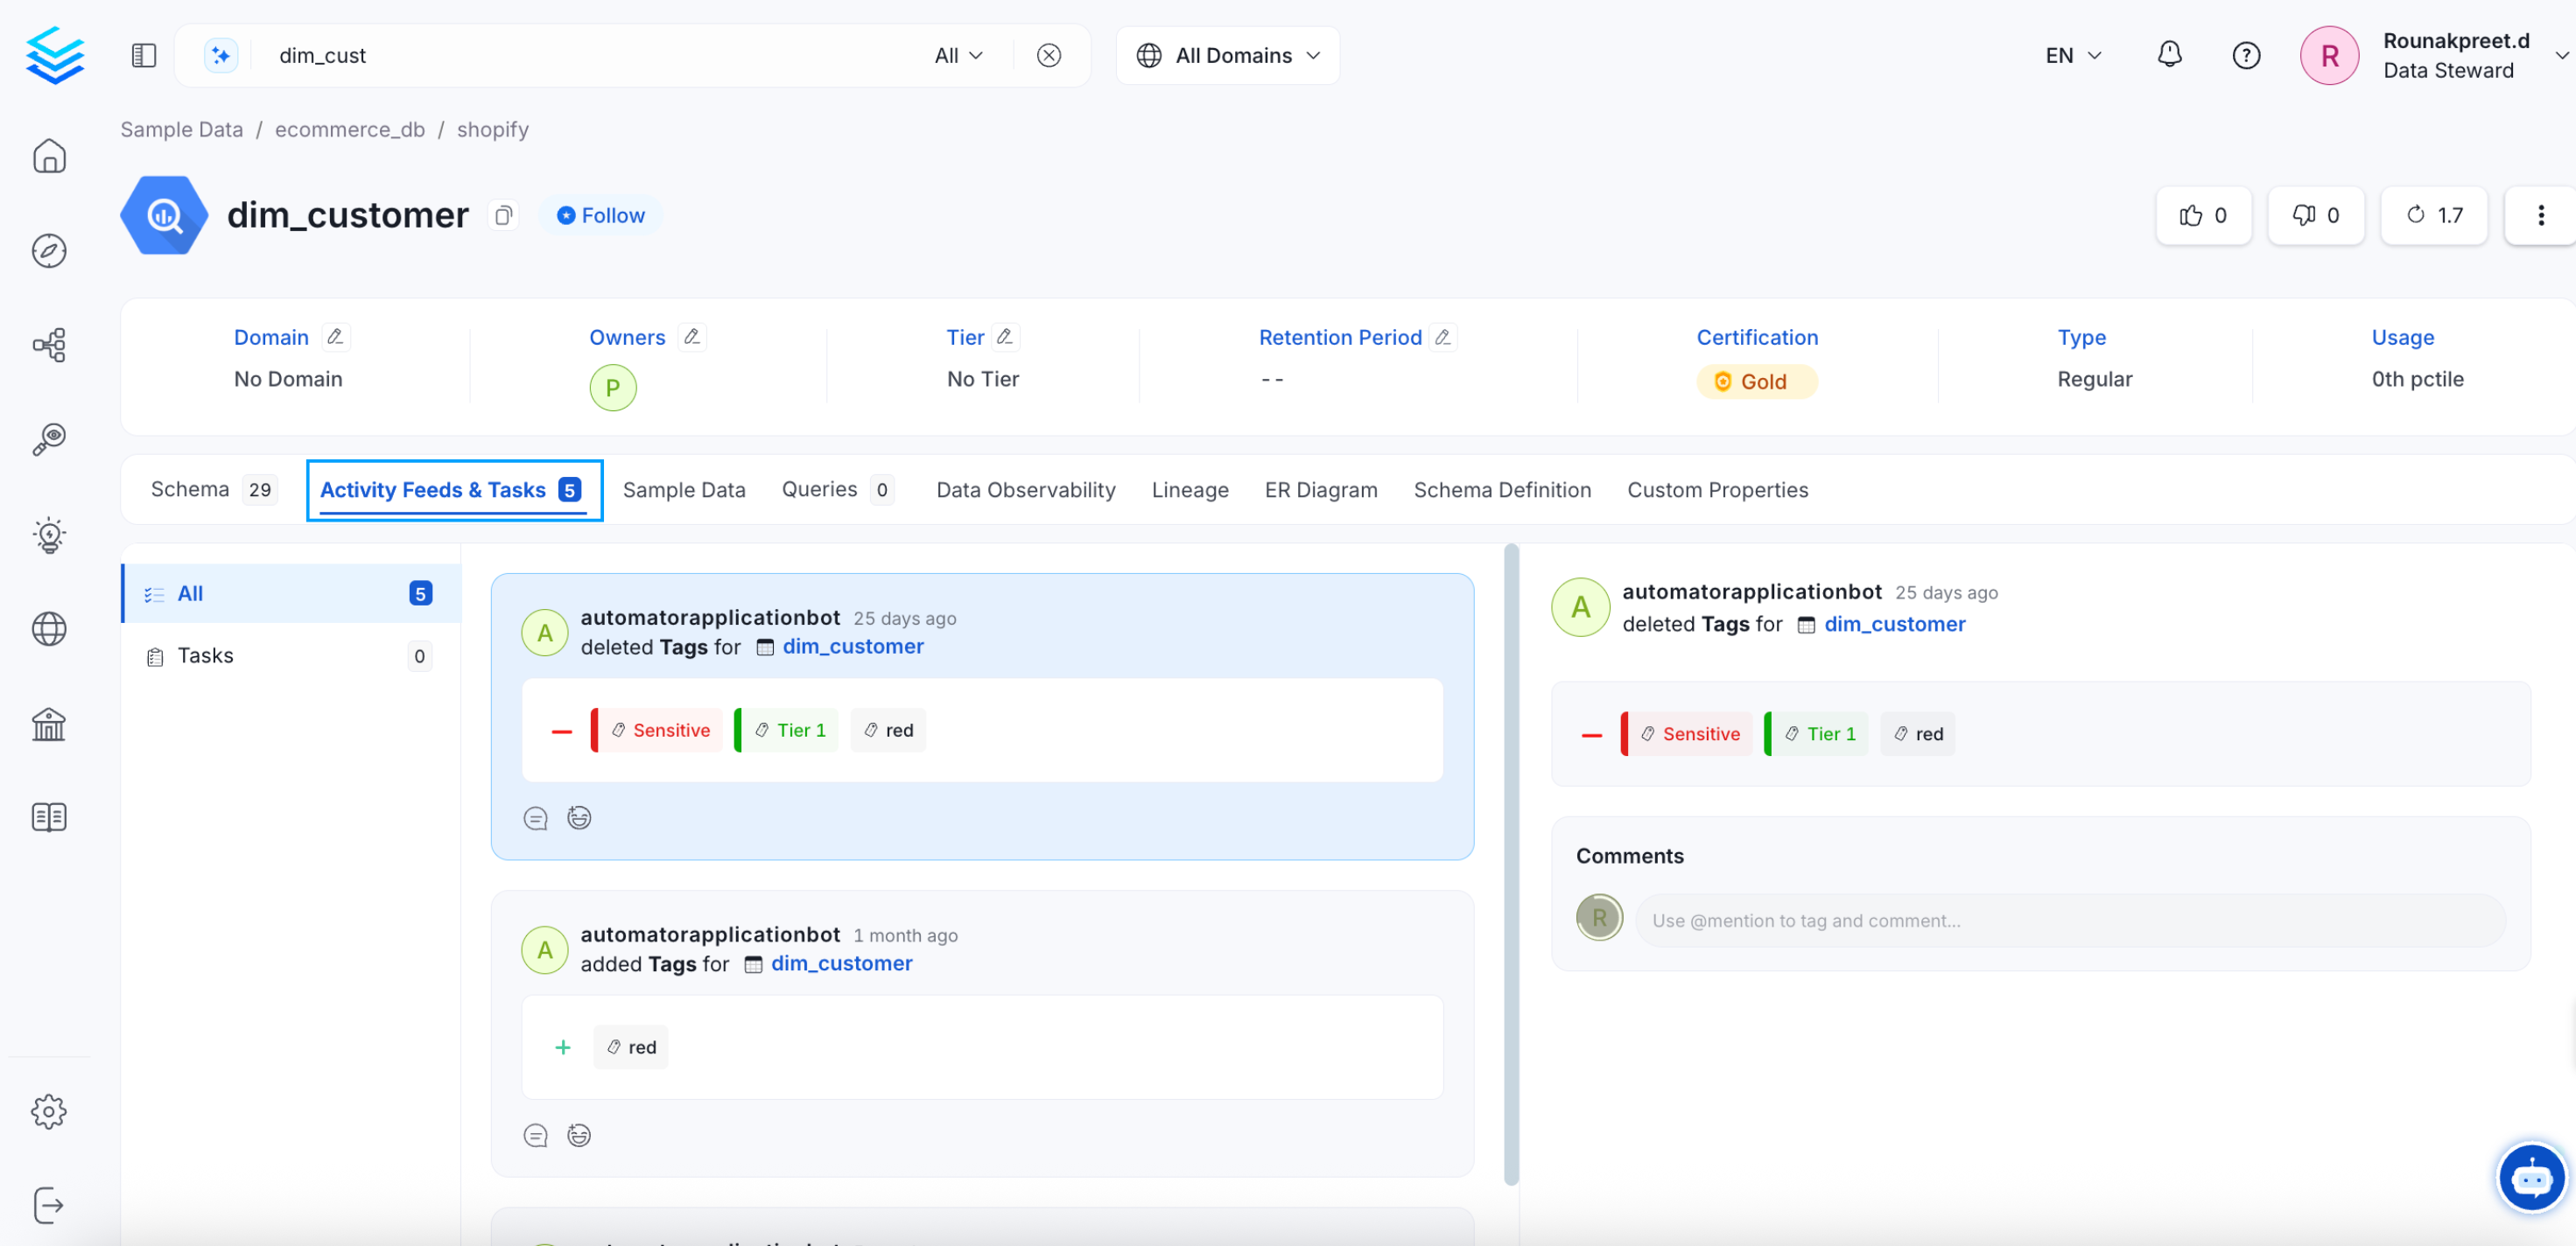Select the Explore compass icon
The height and width of the screenshot is (1246, 2576).
point(49,251)
